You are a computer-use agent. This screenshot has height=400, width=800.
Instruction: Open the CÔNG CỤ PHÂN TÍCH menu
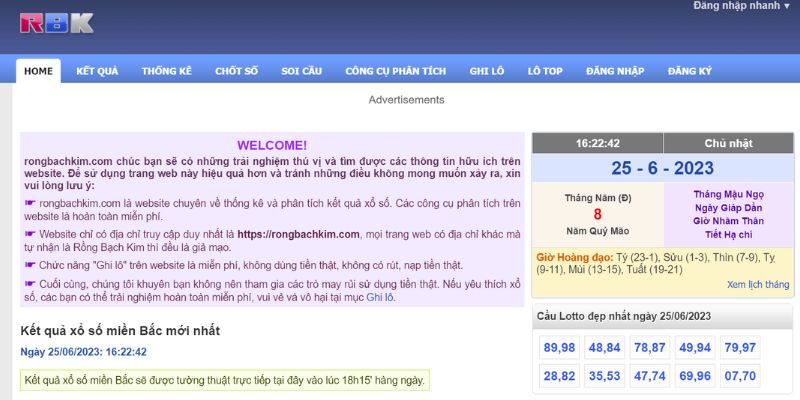pyautogui.click(x=395, y=71)
